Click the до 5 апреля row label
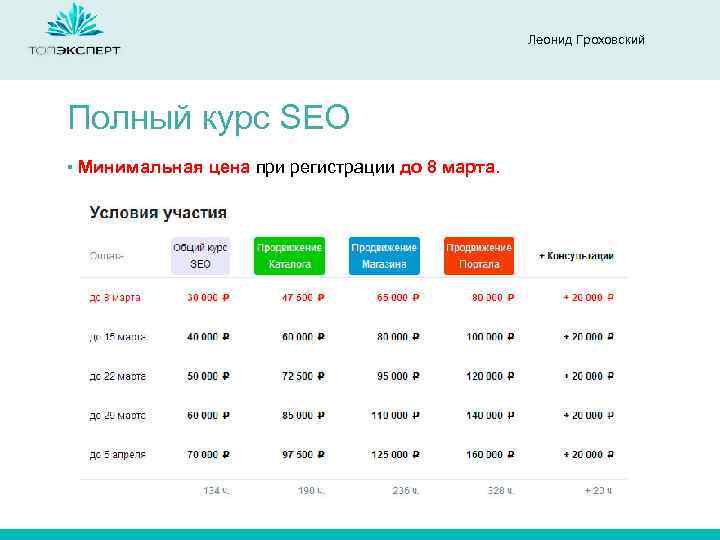Screen dimensions: 720x540 (118, 455)
